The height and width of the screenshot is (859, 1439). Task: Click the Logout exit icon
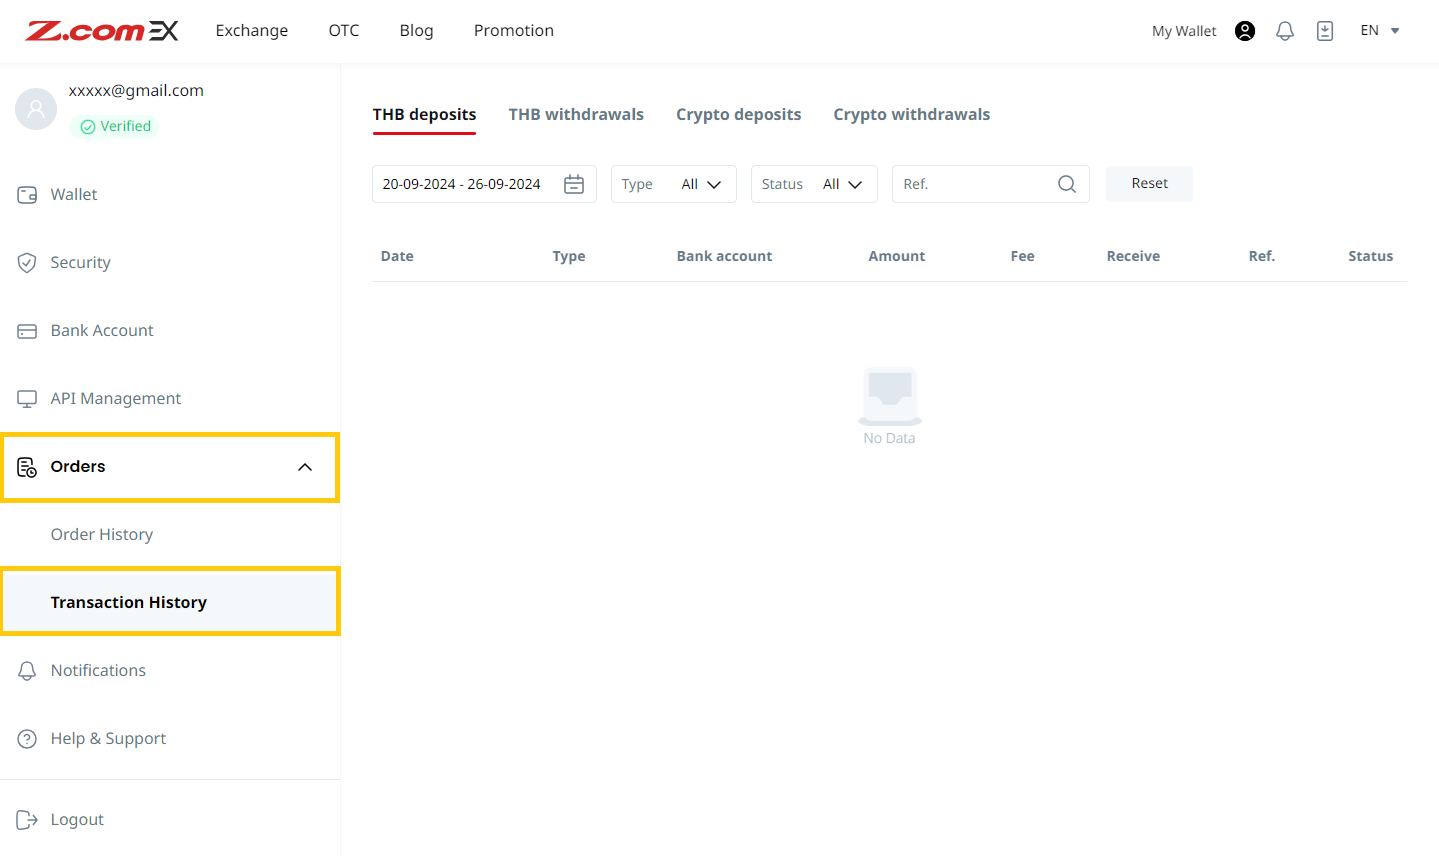(x=27, y=820)
